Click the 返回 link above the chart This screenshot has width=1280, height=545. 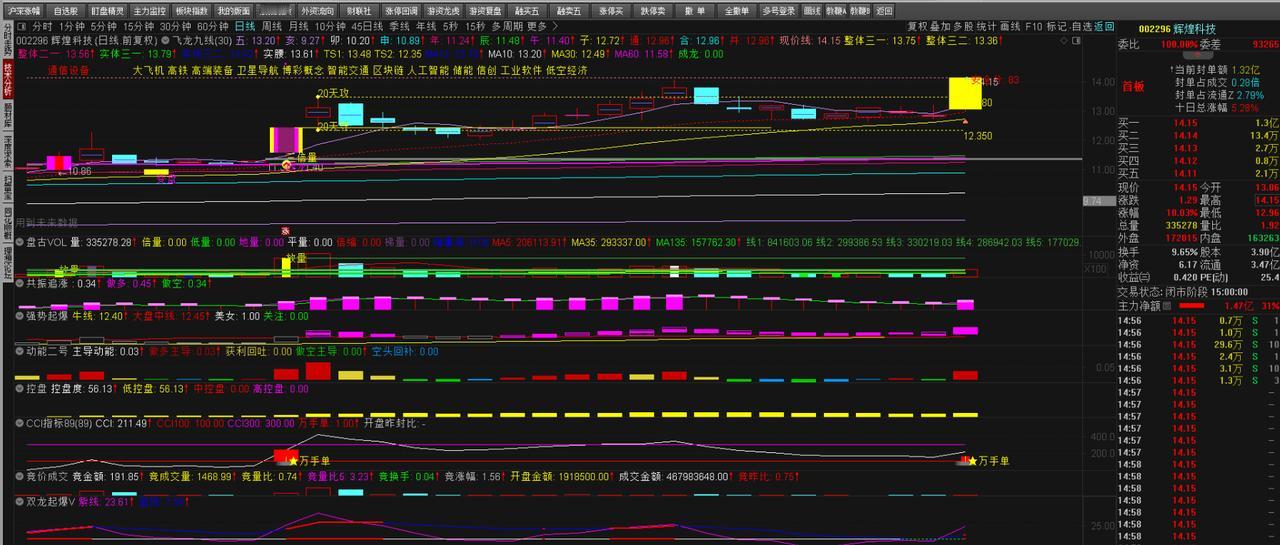click(x=1104, y=26)
